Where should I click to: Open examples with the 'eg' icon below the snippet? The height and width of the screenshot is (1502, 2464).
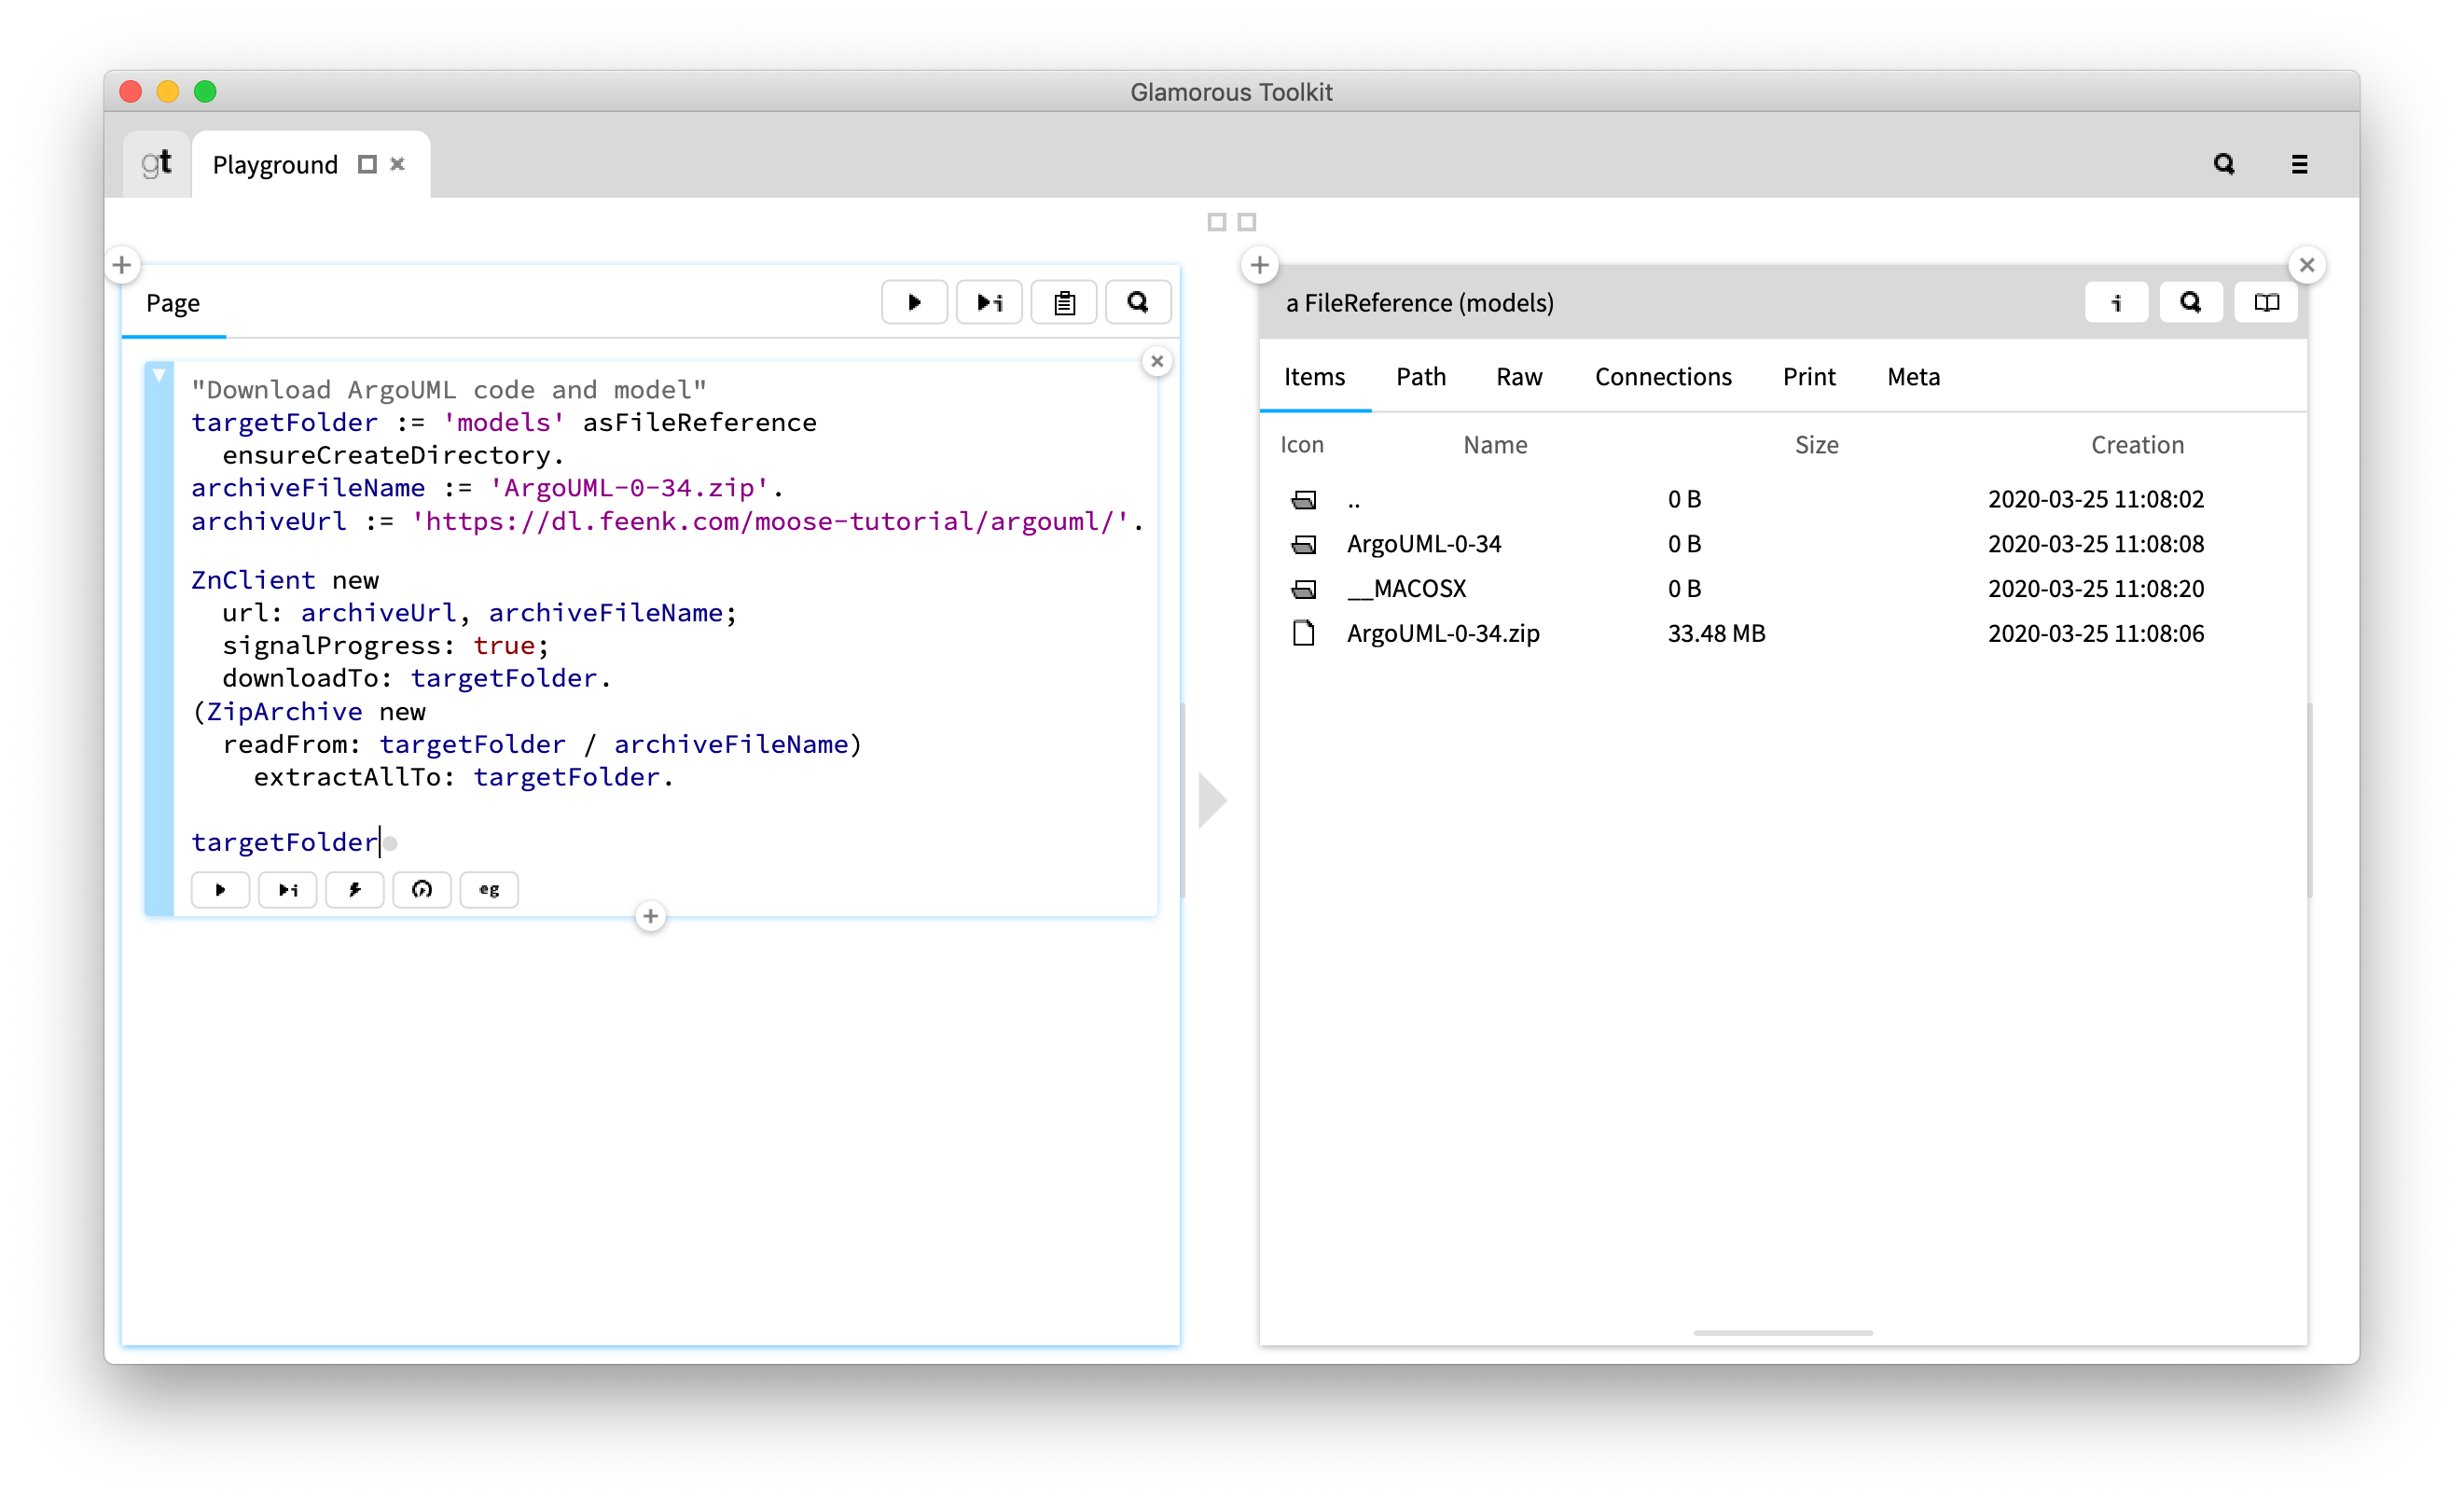[489, 889]
